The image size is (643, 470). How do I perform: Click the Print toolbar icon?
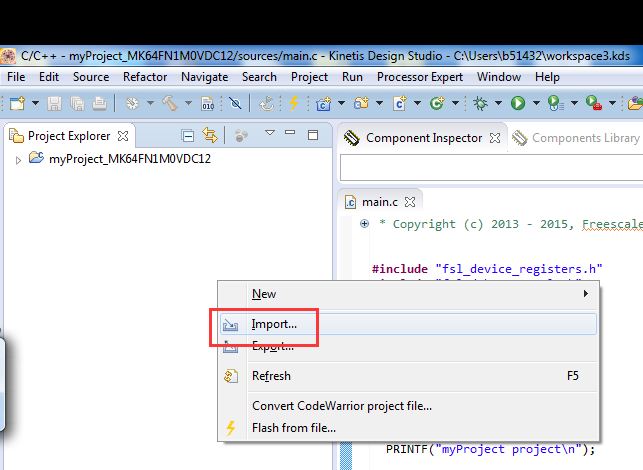click(99, 103)
